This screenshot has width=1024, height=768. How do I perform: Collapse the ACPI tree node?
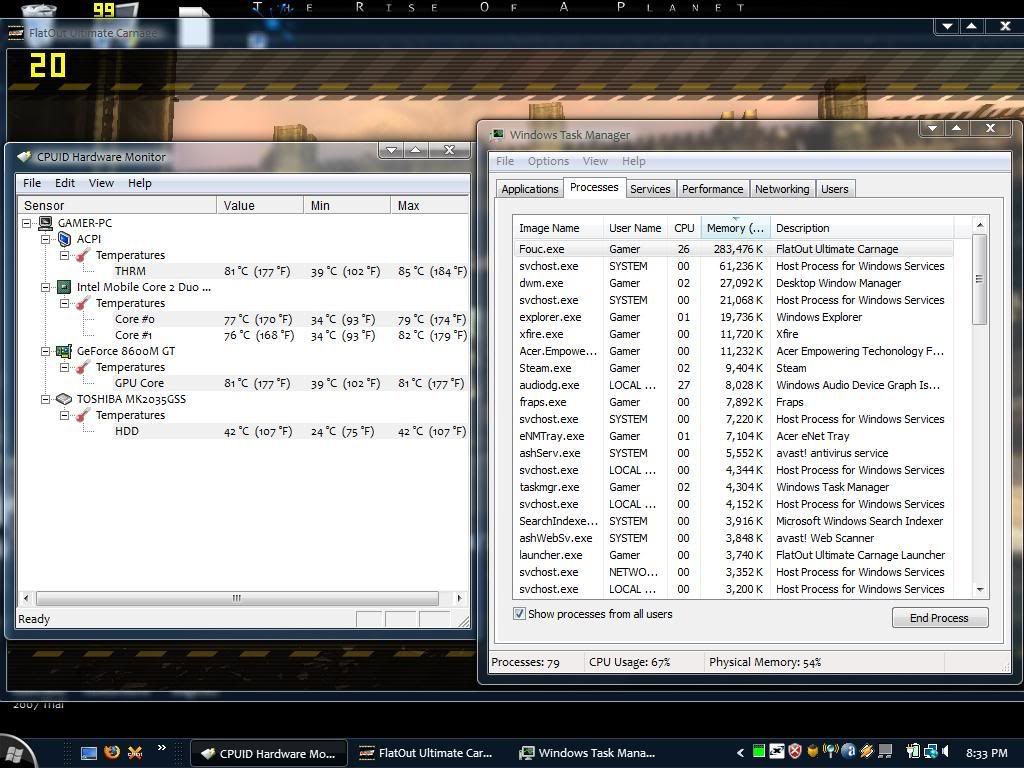click(45, 239)
